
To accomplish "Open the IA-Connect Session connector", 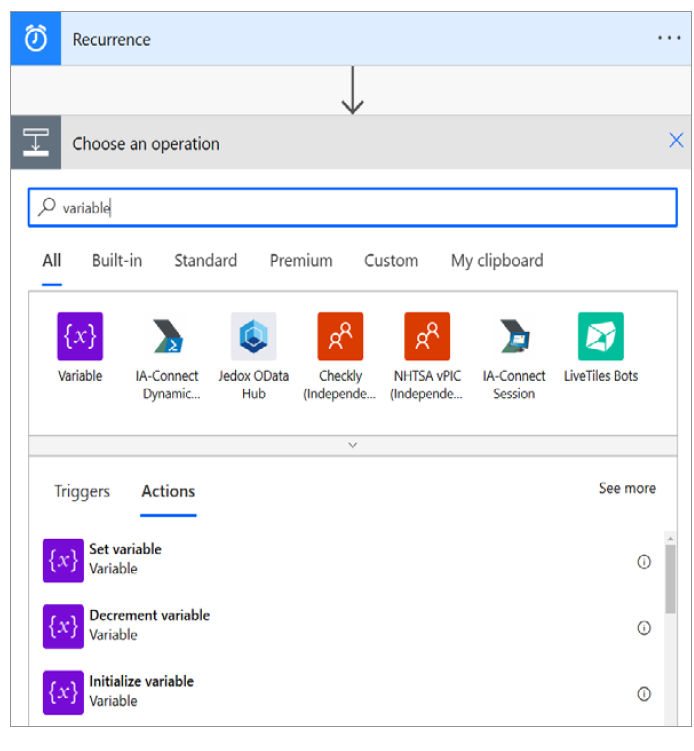I will coord(514,336).
